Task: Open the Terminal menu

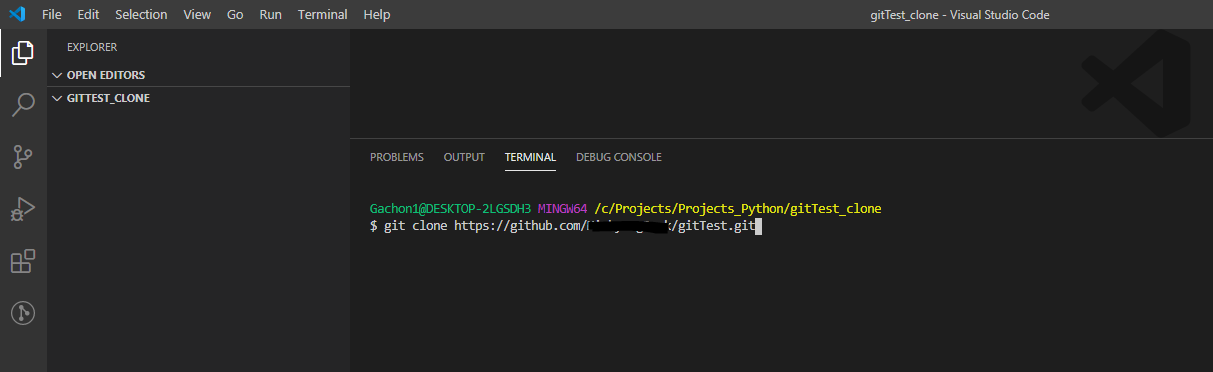Action: (x=323, y=15)
